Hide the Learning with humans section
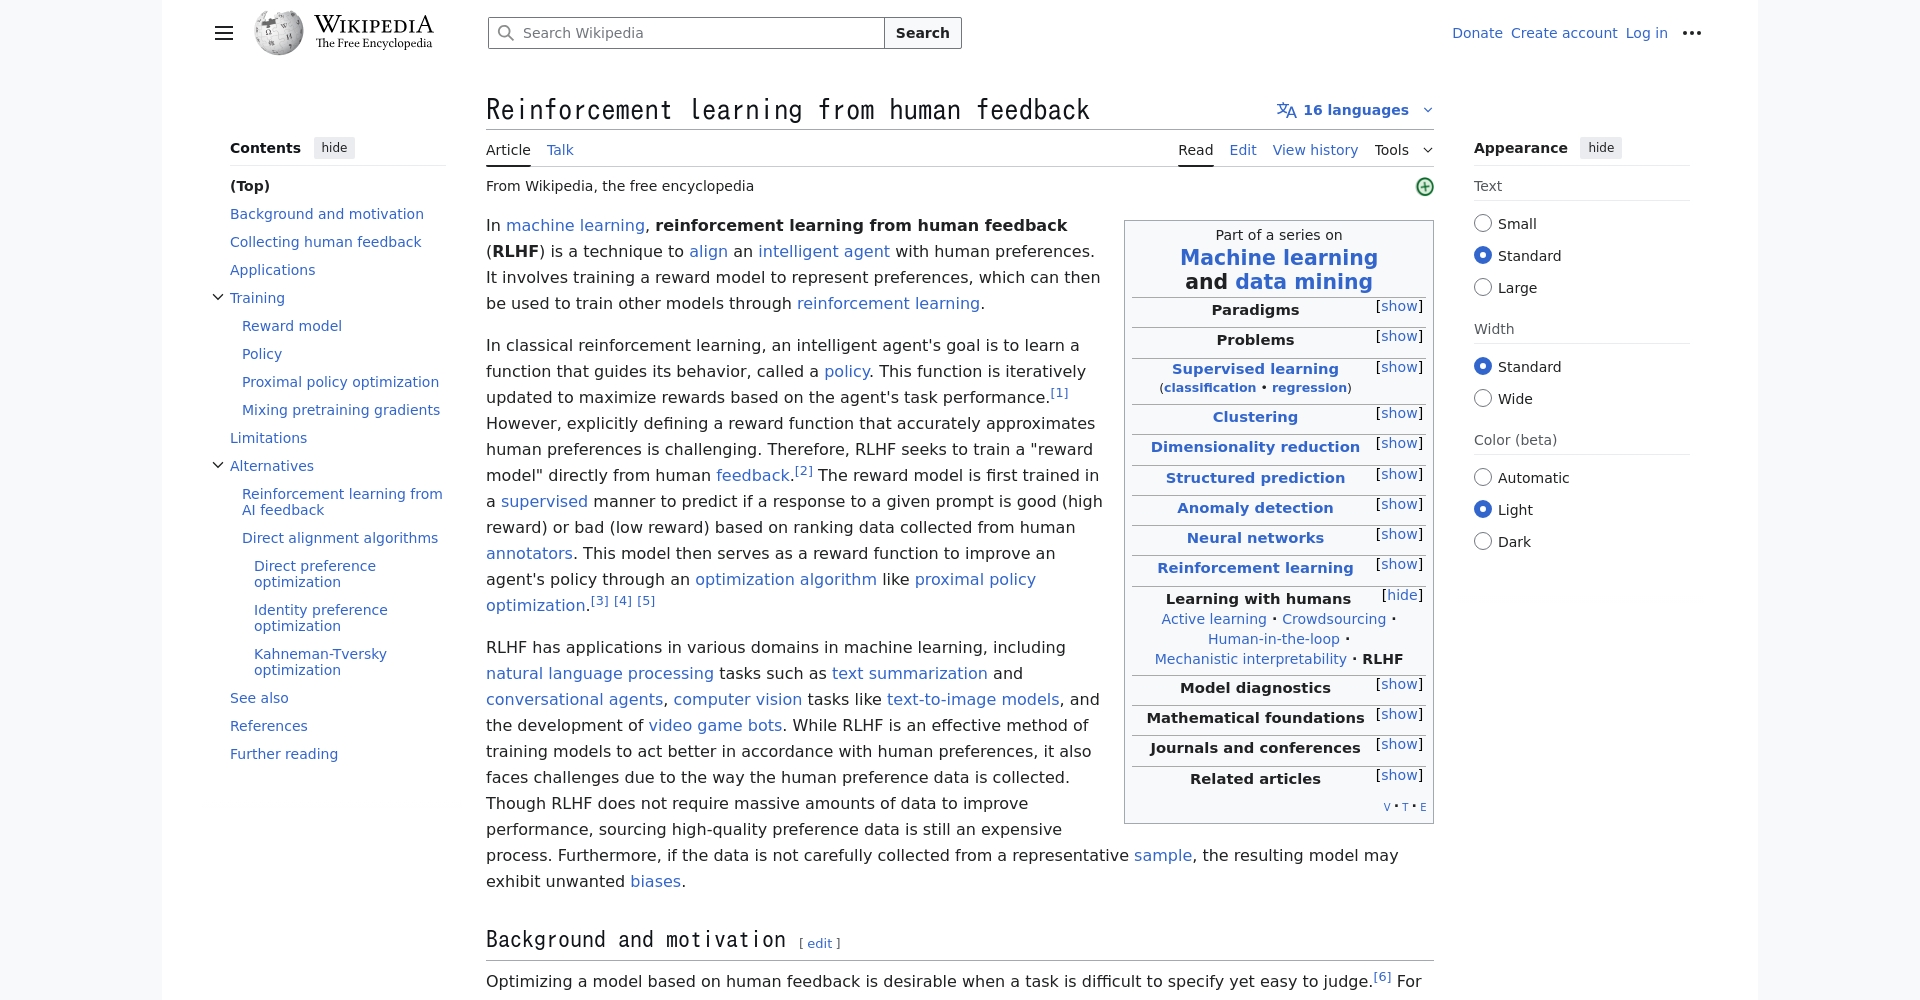 coord(1402,595)
